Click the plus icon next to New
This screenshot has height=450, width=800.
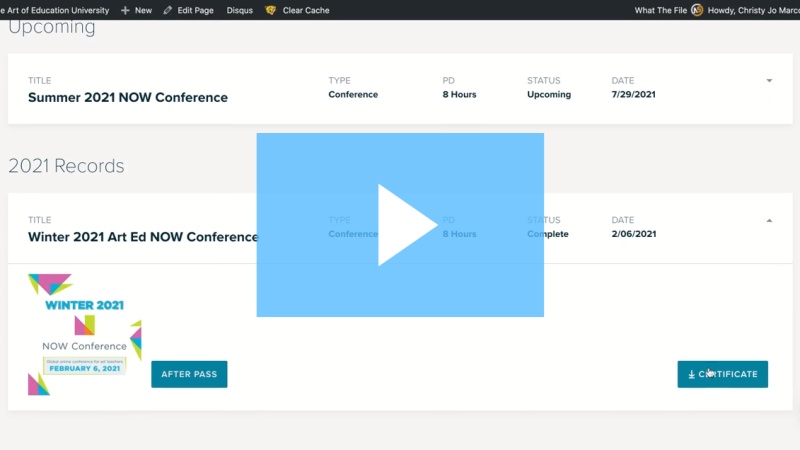coord(125,10)
